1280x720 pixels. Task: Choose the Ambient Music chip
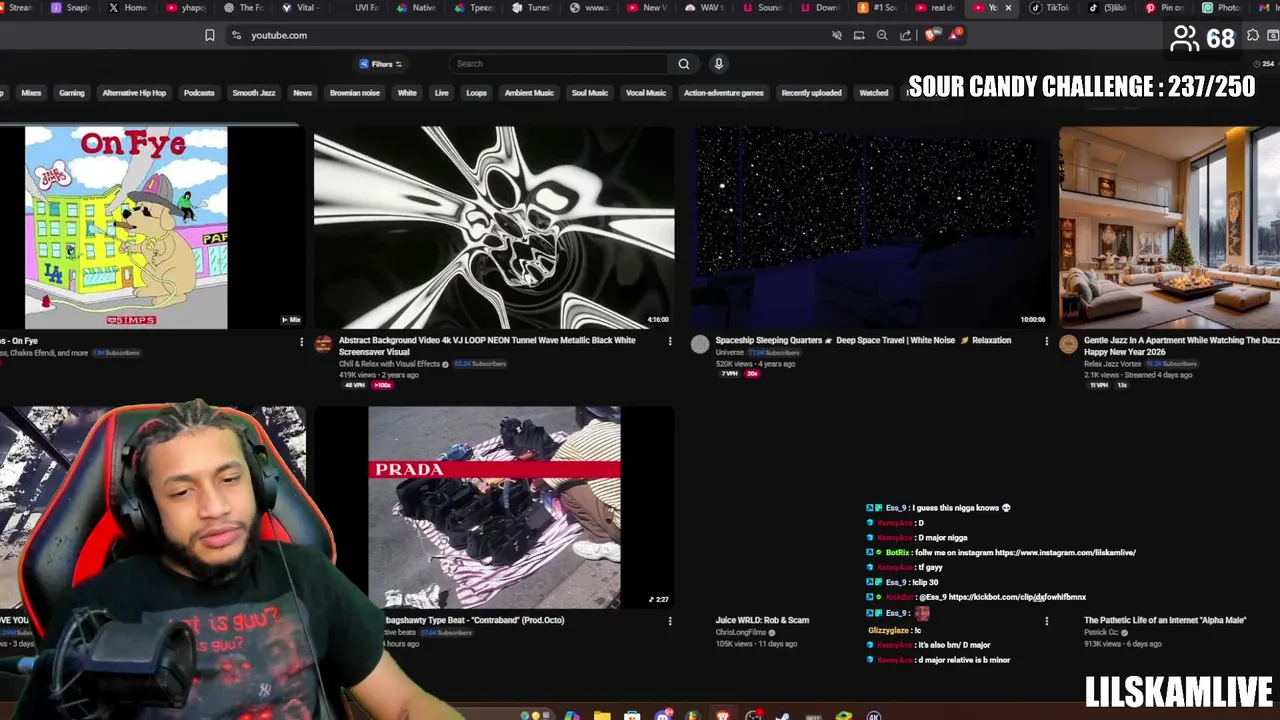[529, 93]
